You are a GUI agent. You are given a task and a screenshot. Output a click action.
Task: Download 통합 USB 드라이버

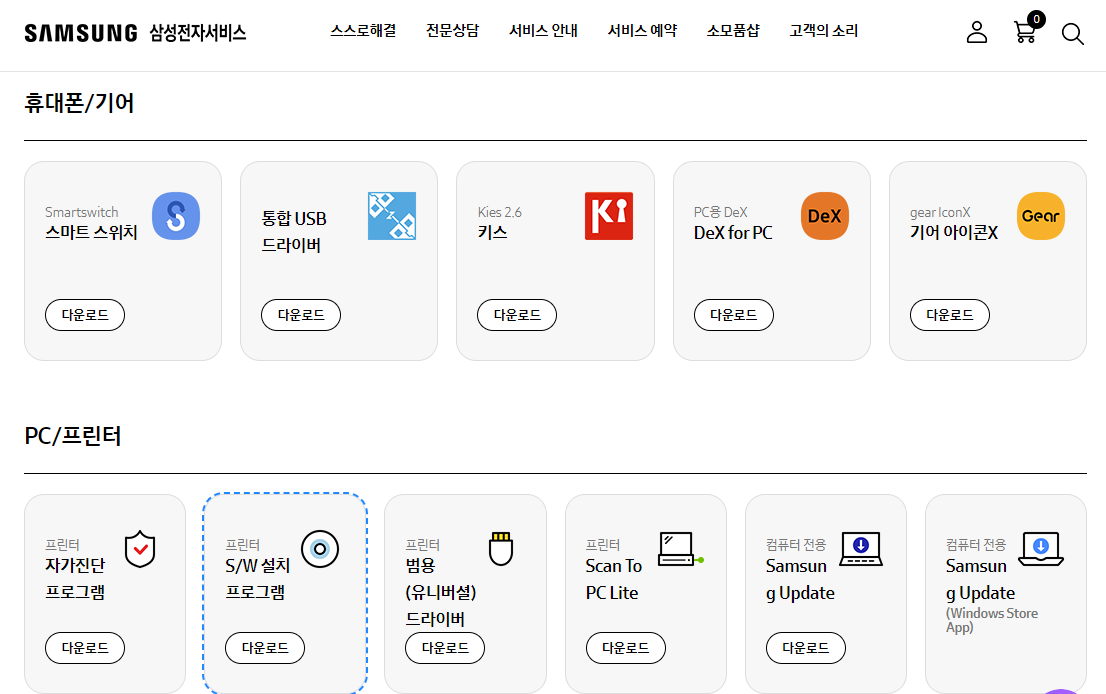[x=301, y=315]
